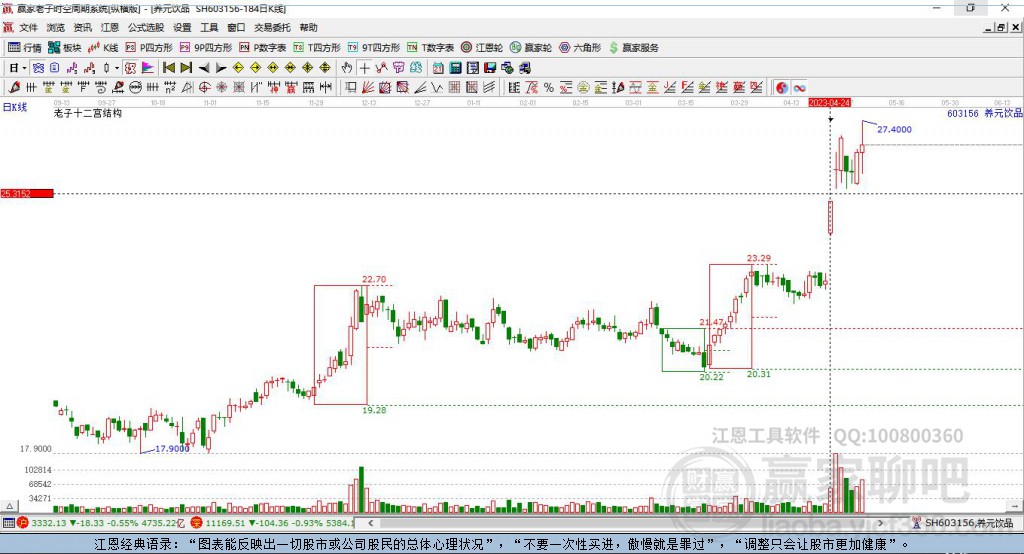Open the 公式选股 menu
Screen dimensions: 1024x554
146,27
